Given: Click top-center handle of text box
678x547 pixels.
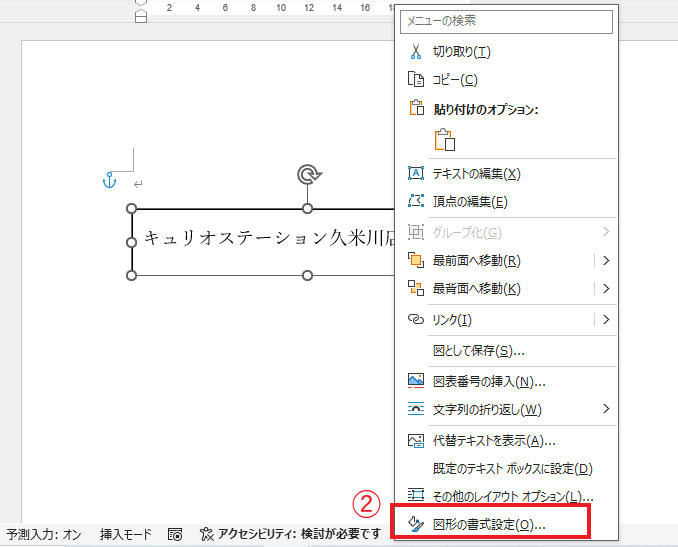Looking at the screenshot, I should (307, 208).
